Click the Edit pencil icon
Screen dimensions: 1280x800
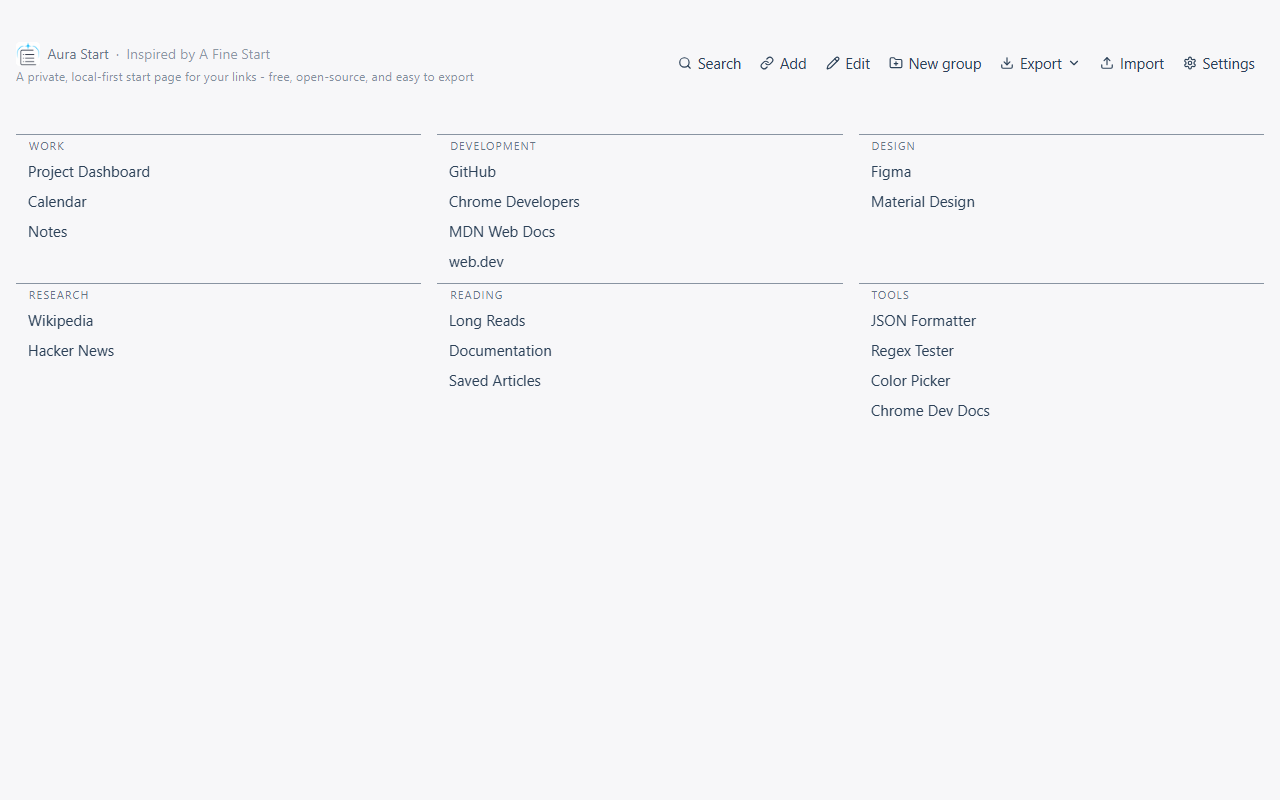(x=833, y=63)
